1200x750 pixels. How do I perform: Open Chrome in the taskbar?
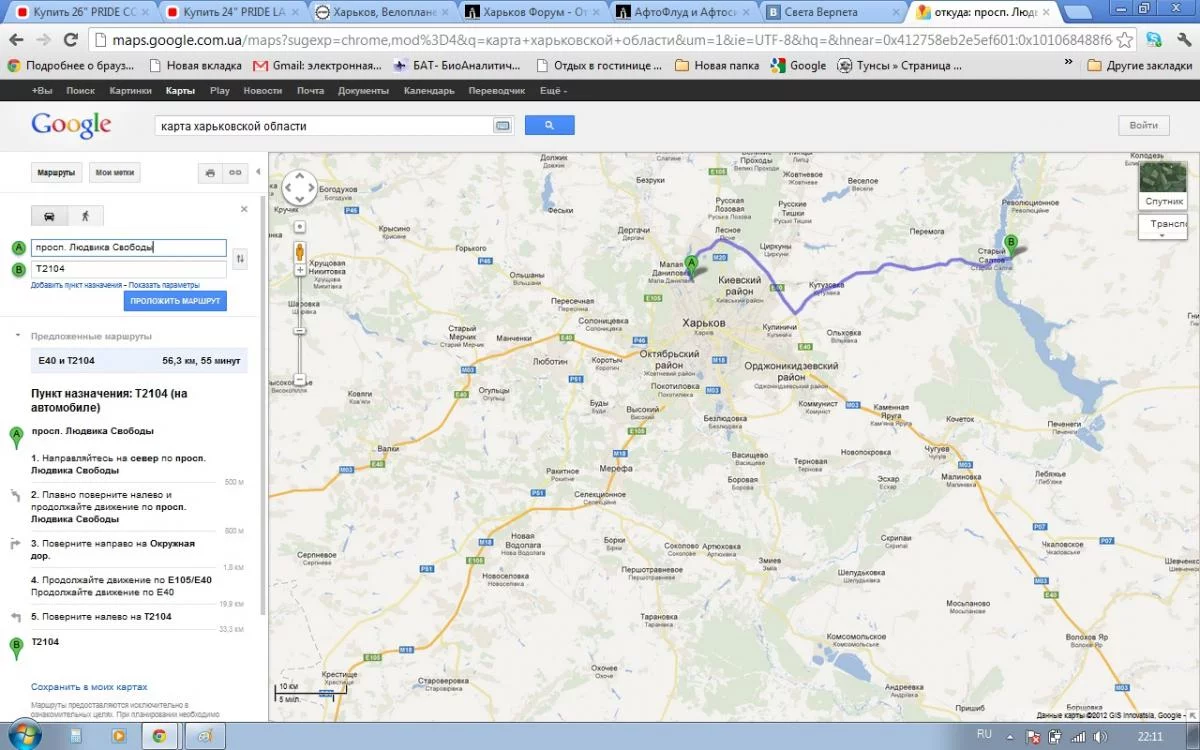coord(159,735)
